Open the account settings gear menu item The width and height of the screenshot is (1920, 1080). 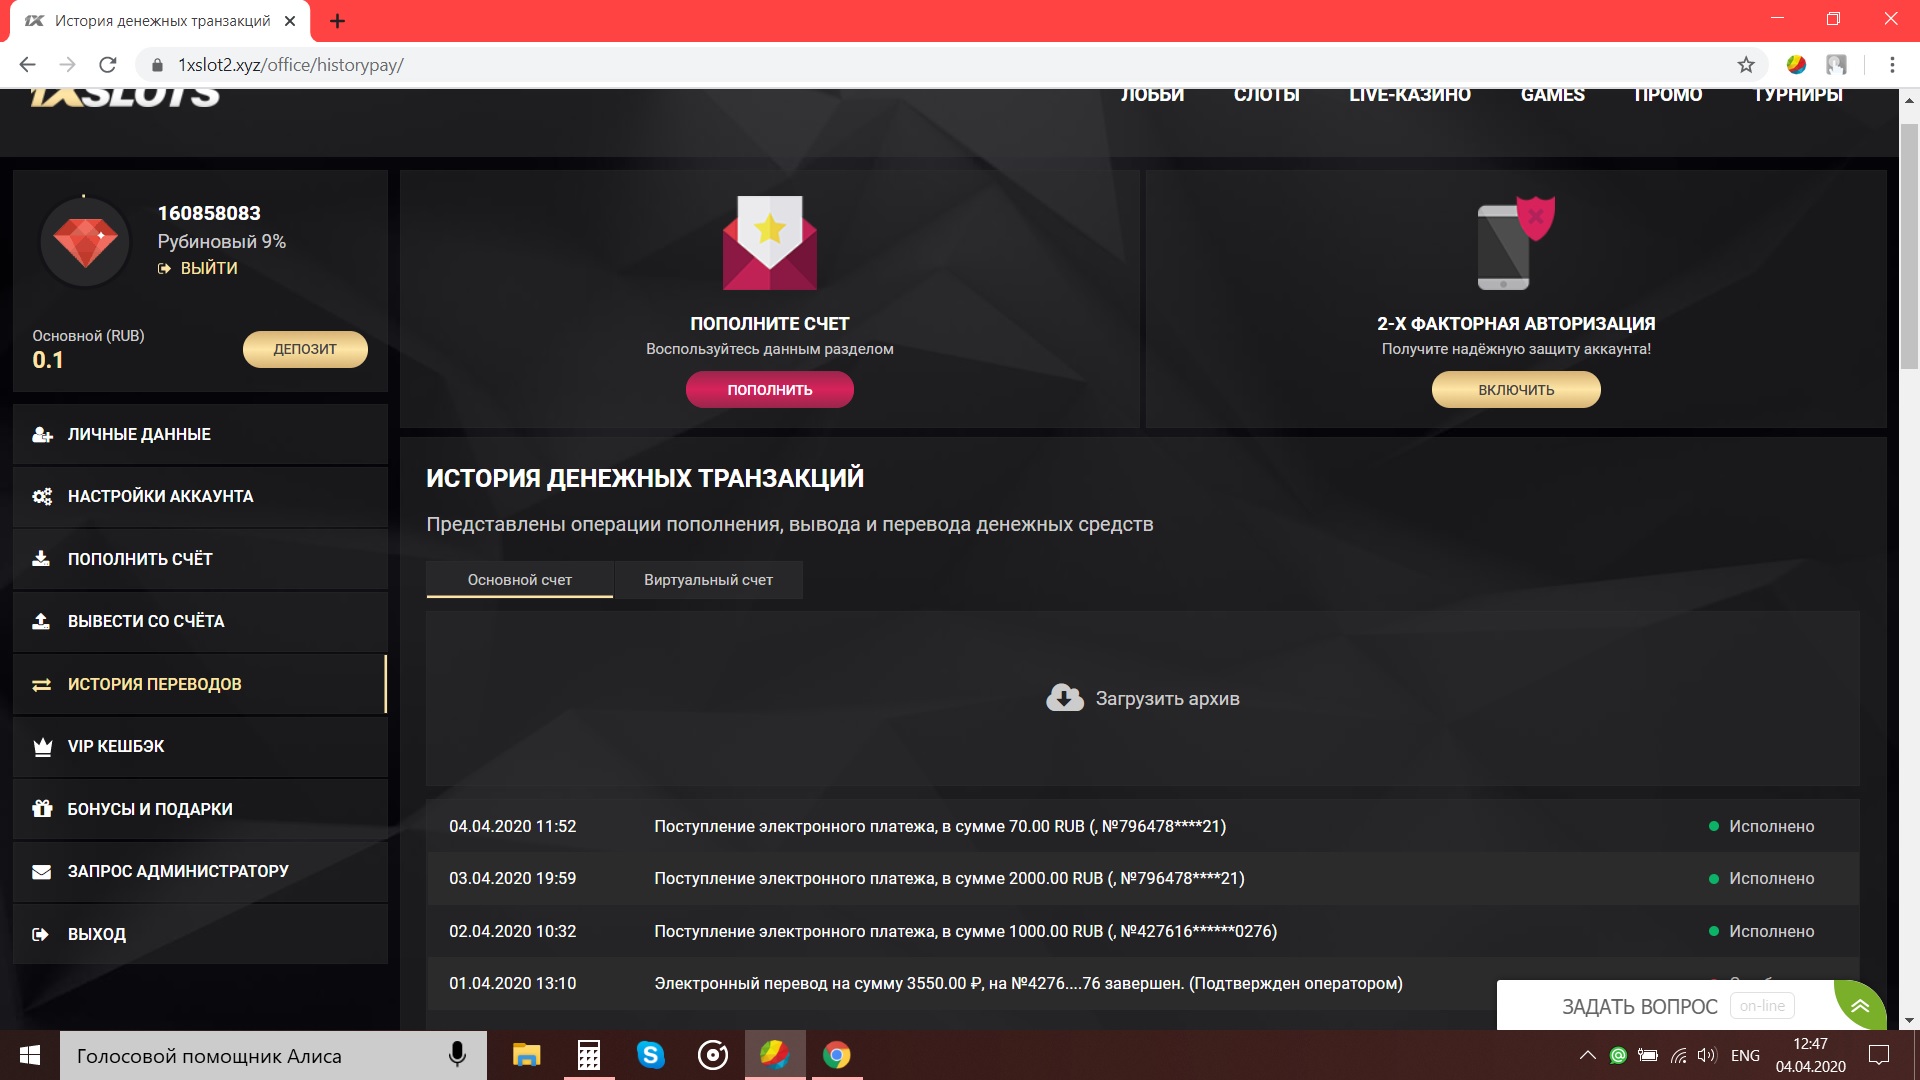(x=160, y=497)
